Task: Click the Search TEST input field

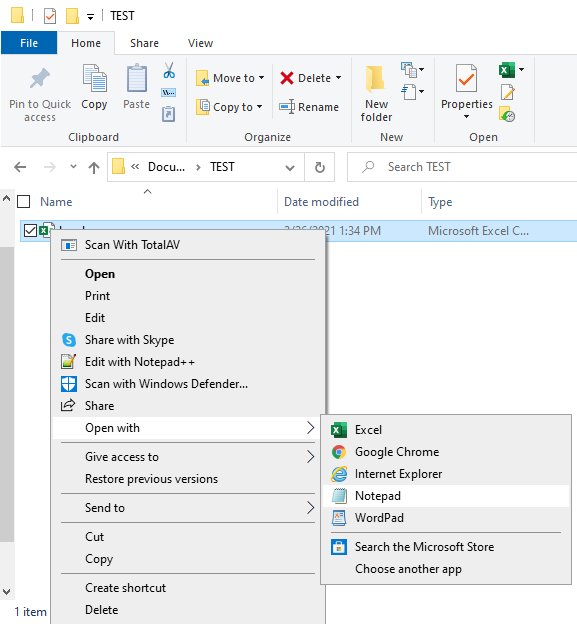Action: (462, 167)
